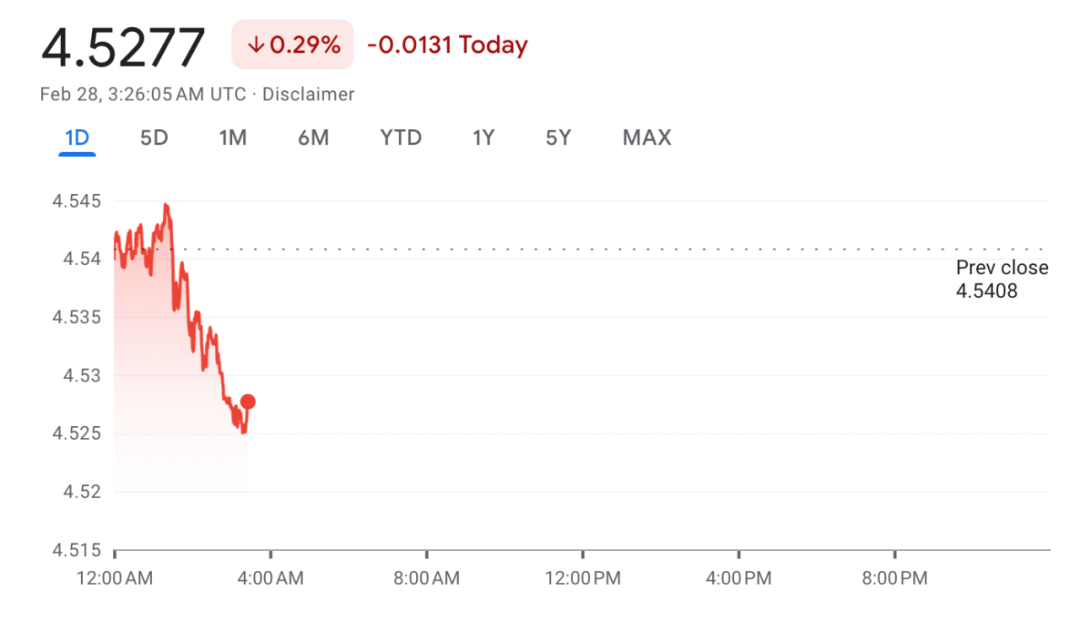1080x621 pixels.
Task: Switch to the 5Y range tab
Action: (x=558, y=138)
